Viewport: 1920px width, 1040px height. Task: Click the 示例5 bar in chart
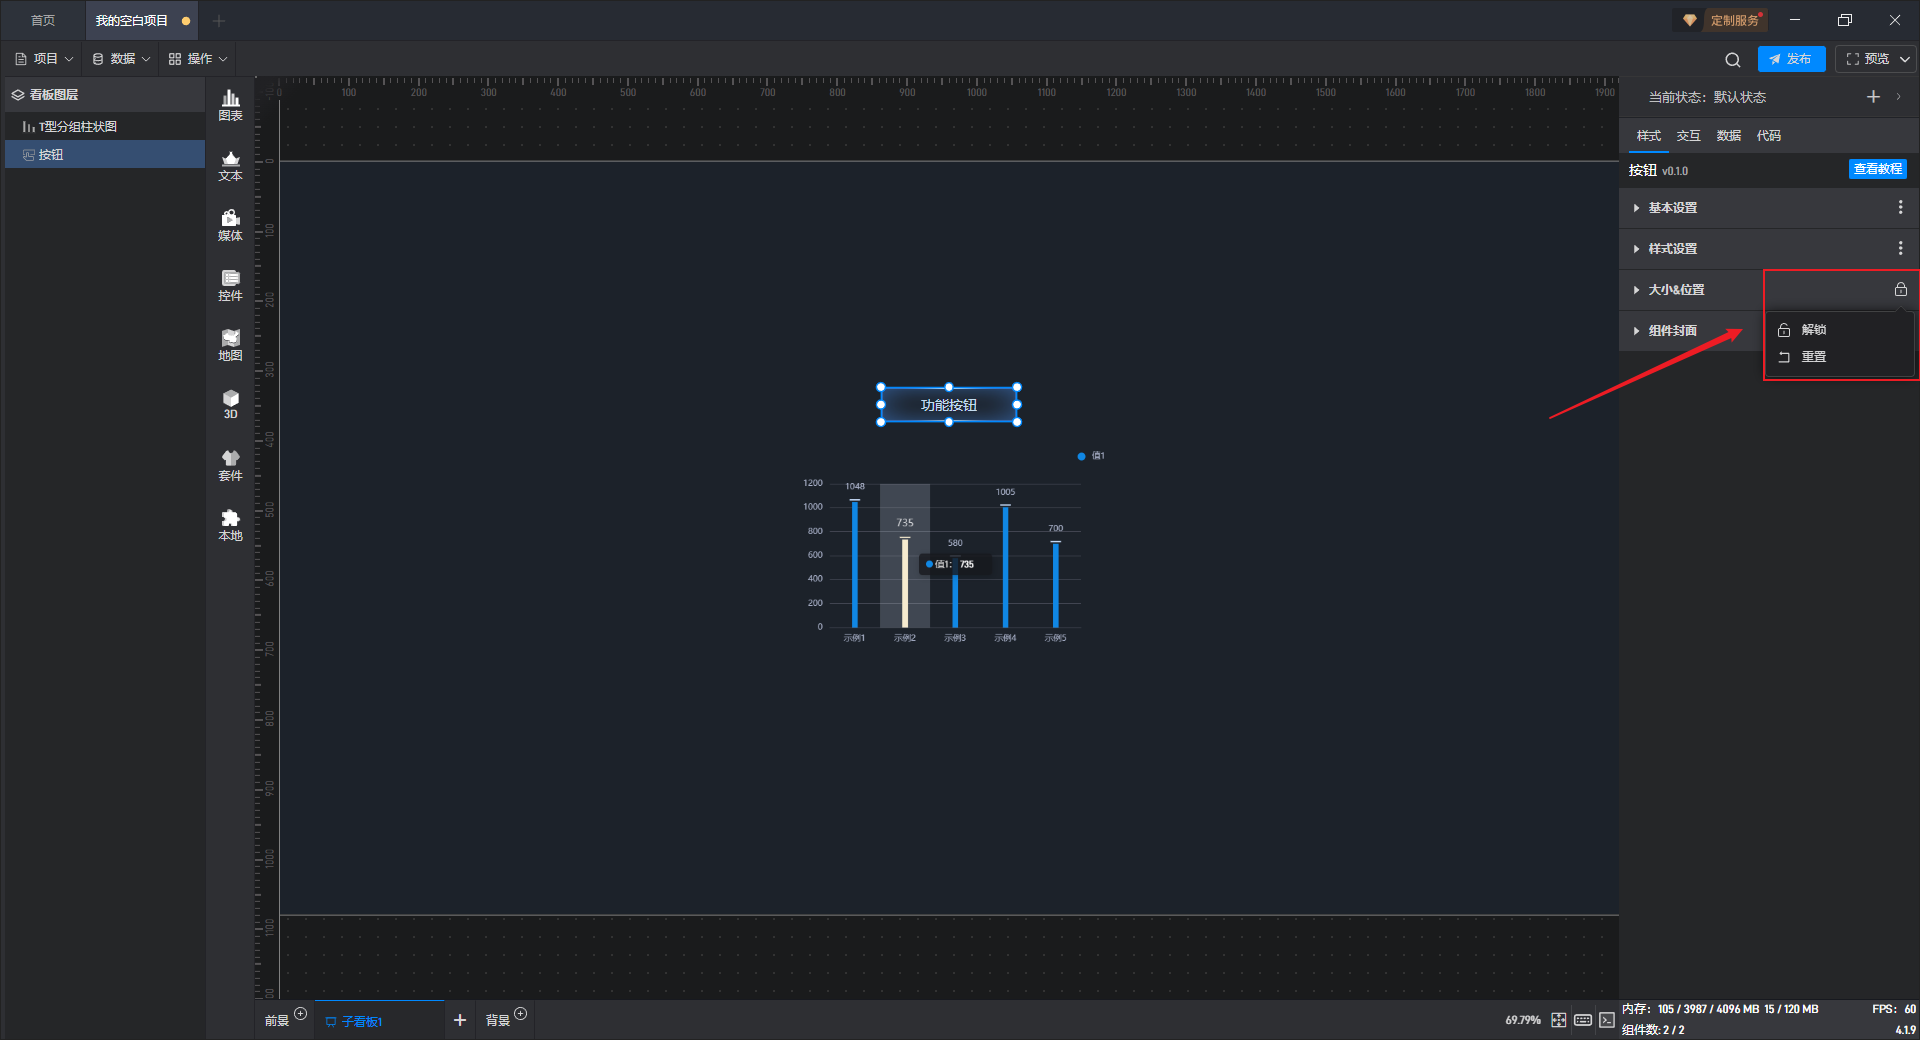point(1055,585)
